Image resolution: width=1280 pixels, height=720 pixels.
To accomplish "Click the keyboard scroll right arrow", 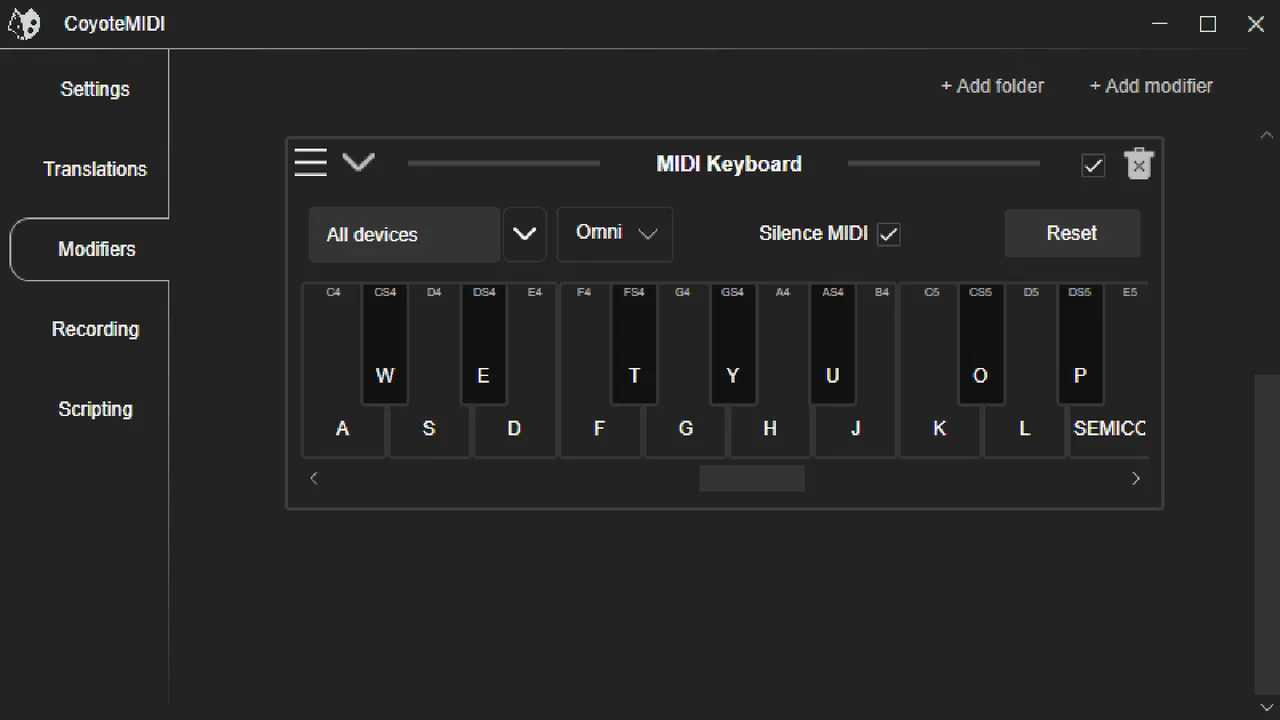I will click(x=1135, y=478).
